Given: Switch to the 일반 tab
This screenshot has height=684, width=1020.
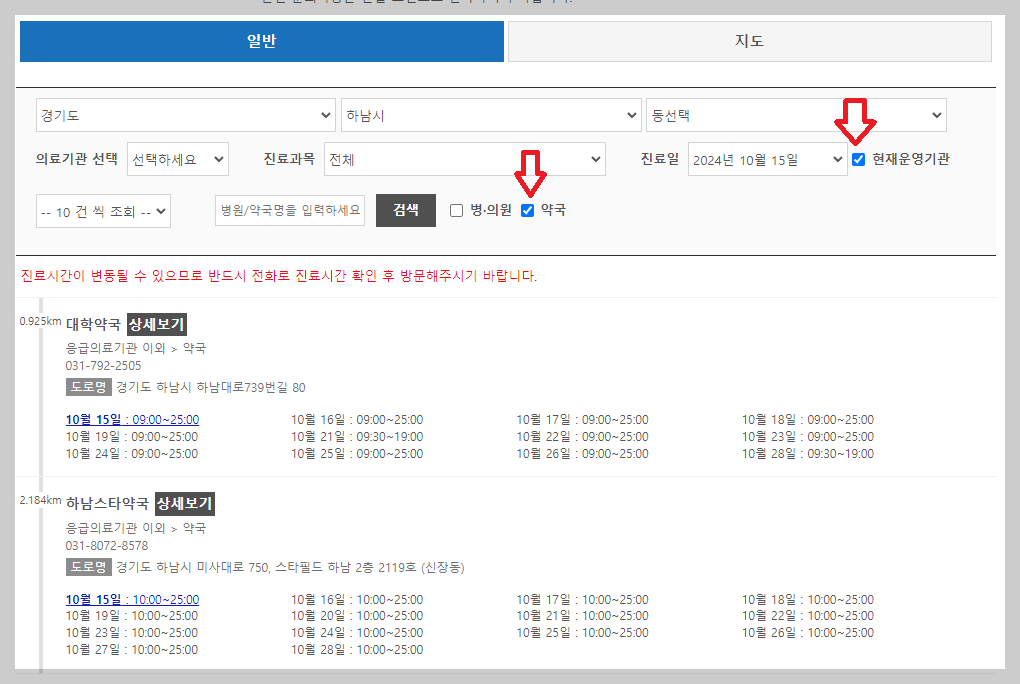Looking at the screenshot, I should point(262,41).
